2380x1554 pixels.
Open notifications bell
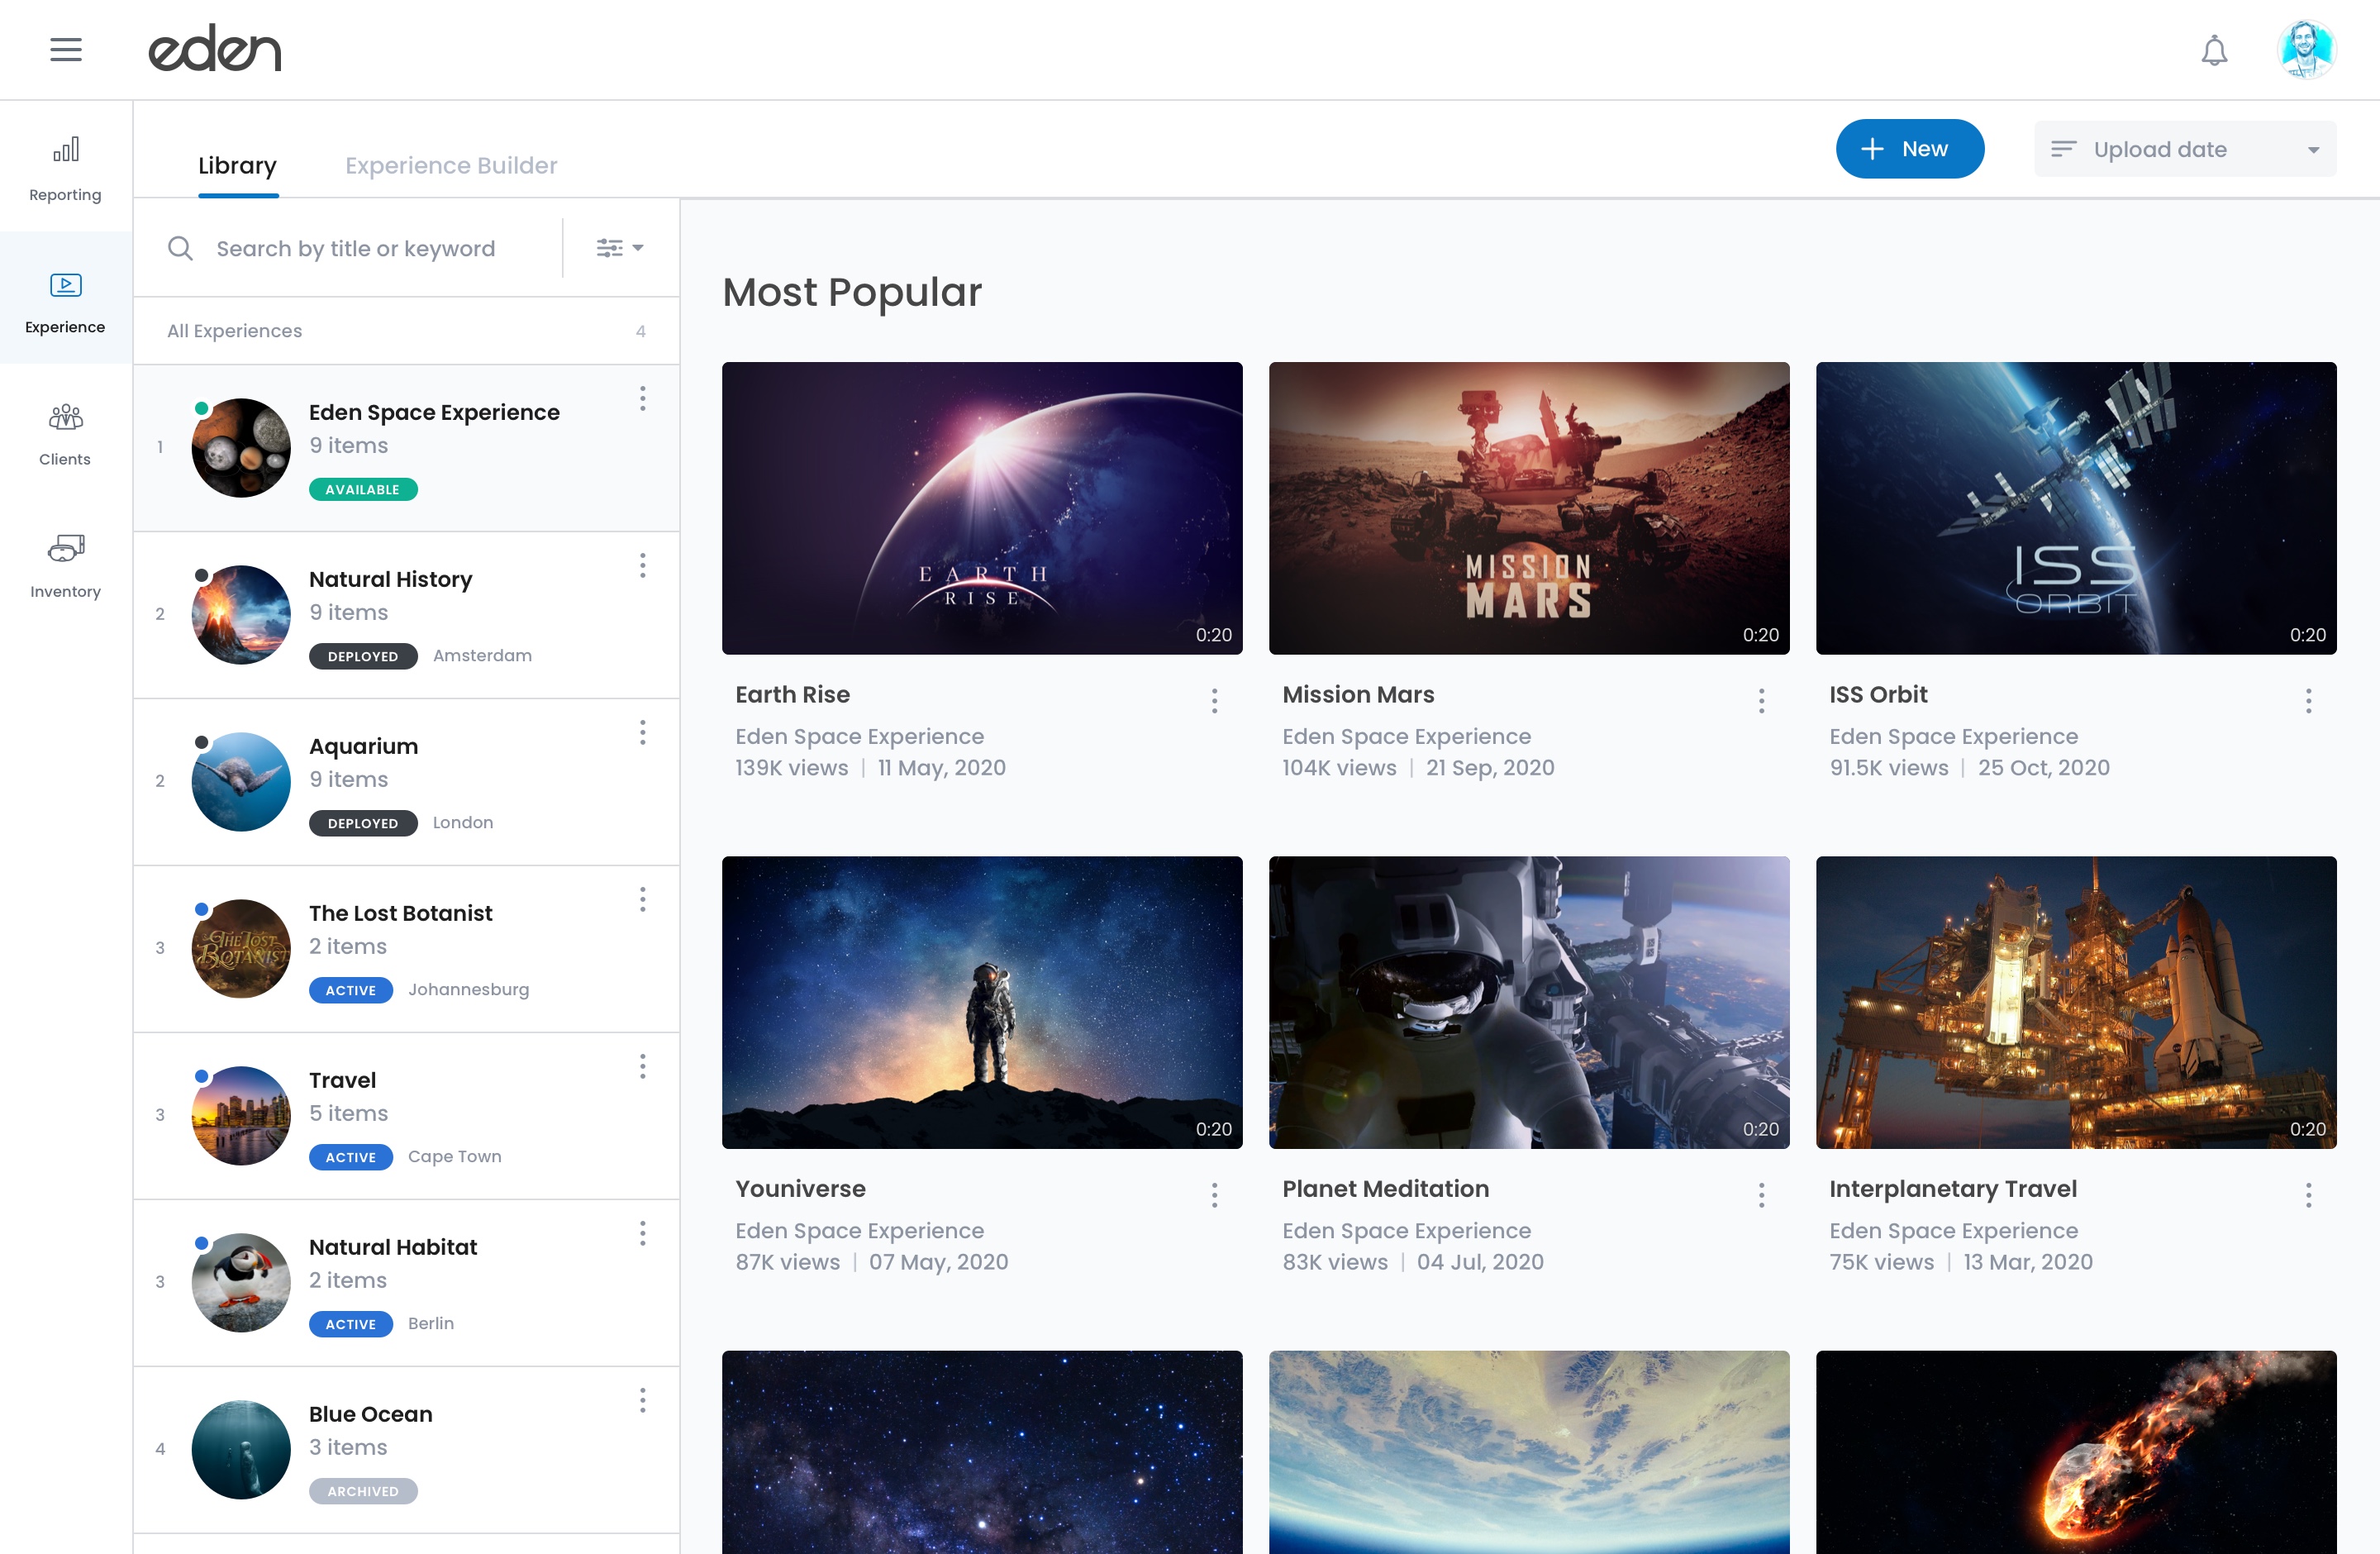tap(2214, 50)
